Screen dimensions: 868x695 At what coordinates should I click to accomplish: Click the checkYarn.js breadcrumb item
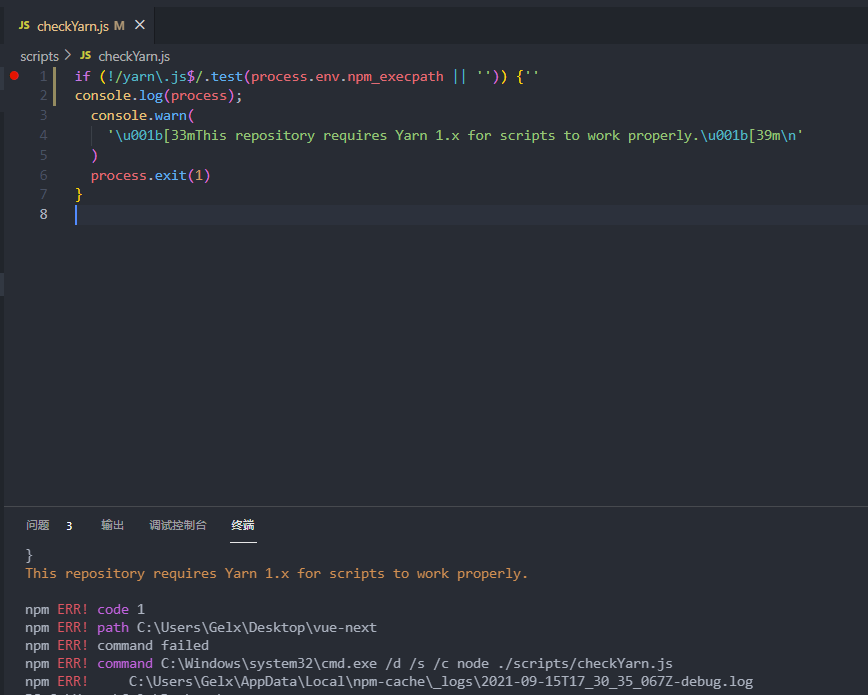point(134,56)
